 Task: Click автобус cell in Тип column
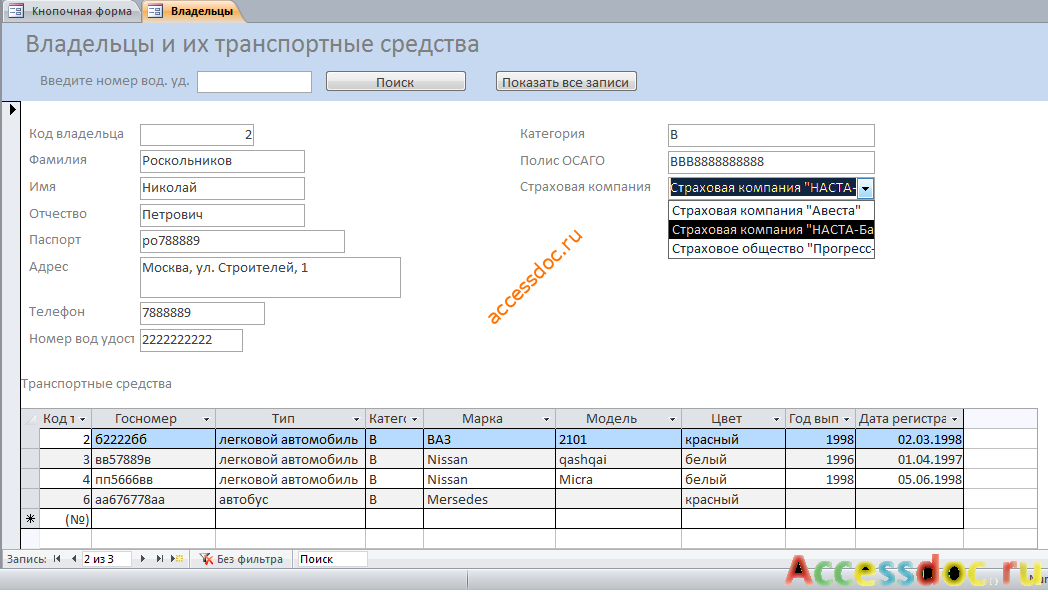pyautogui.click(x=290, y=499)
